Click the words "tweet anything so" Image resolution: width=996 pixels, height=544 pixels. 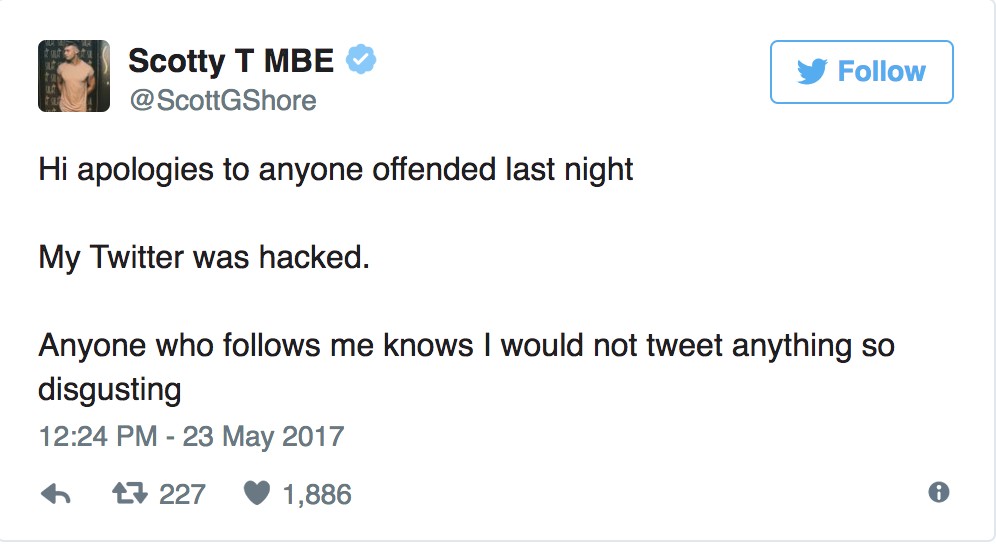tap(783, 347)
